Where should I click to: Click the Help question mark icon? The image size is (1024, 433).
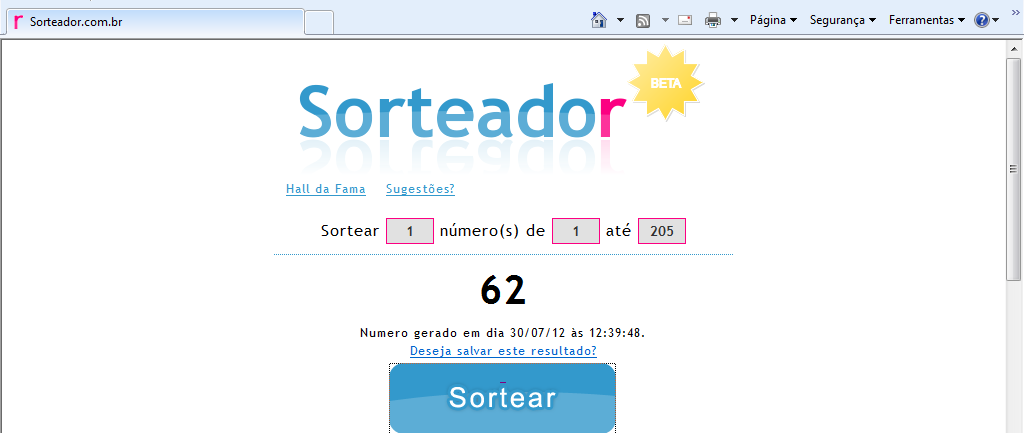982,20
